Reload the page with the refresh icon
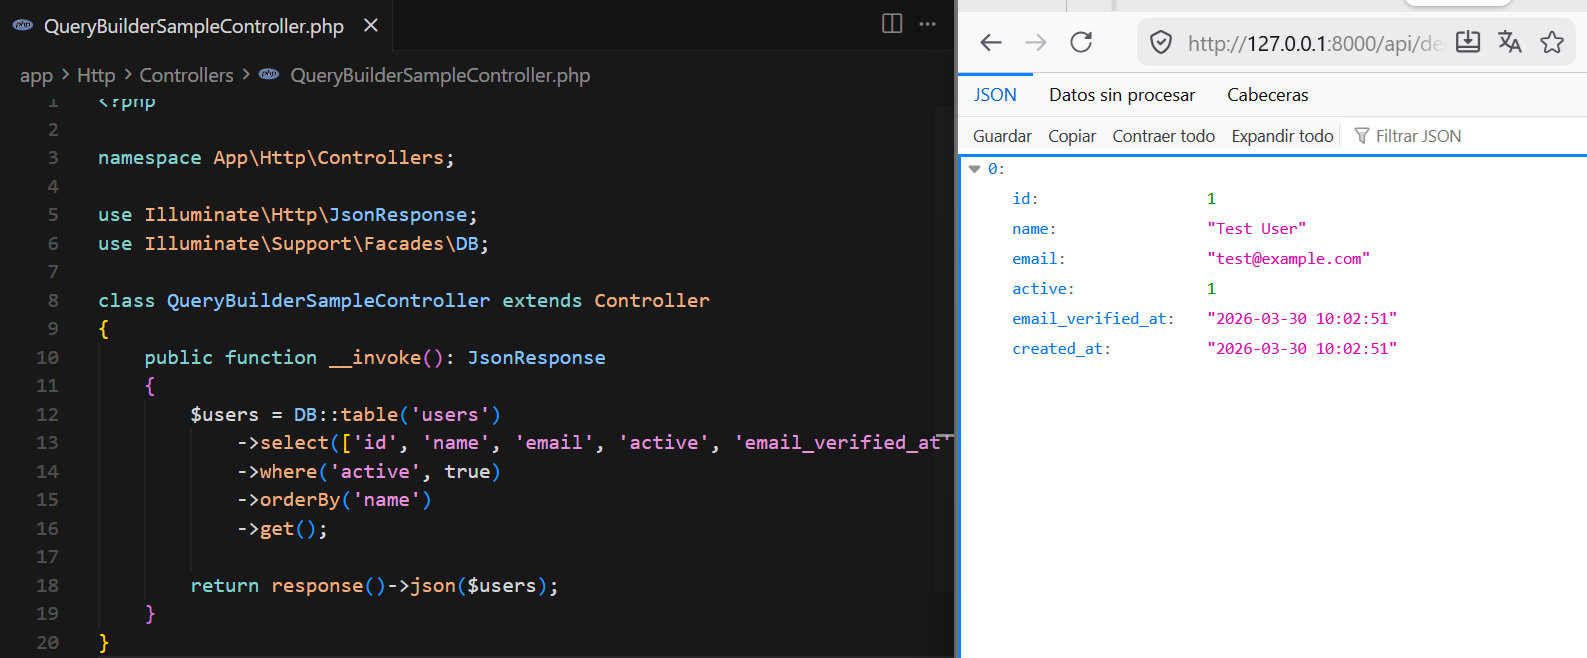This screenshot has width=1587, height=658. pos(1081,42)
